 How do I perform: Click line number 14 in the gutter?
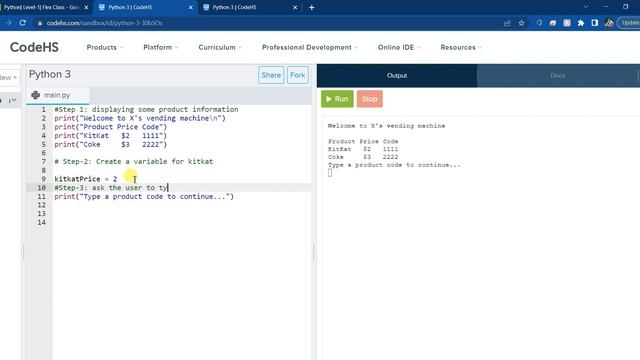[42, 222]
